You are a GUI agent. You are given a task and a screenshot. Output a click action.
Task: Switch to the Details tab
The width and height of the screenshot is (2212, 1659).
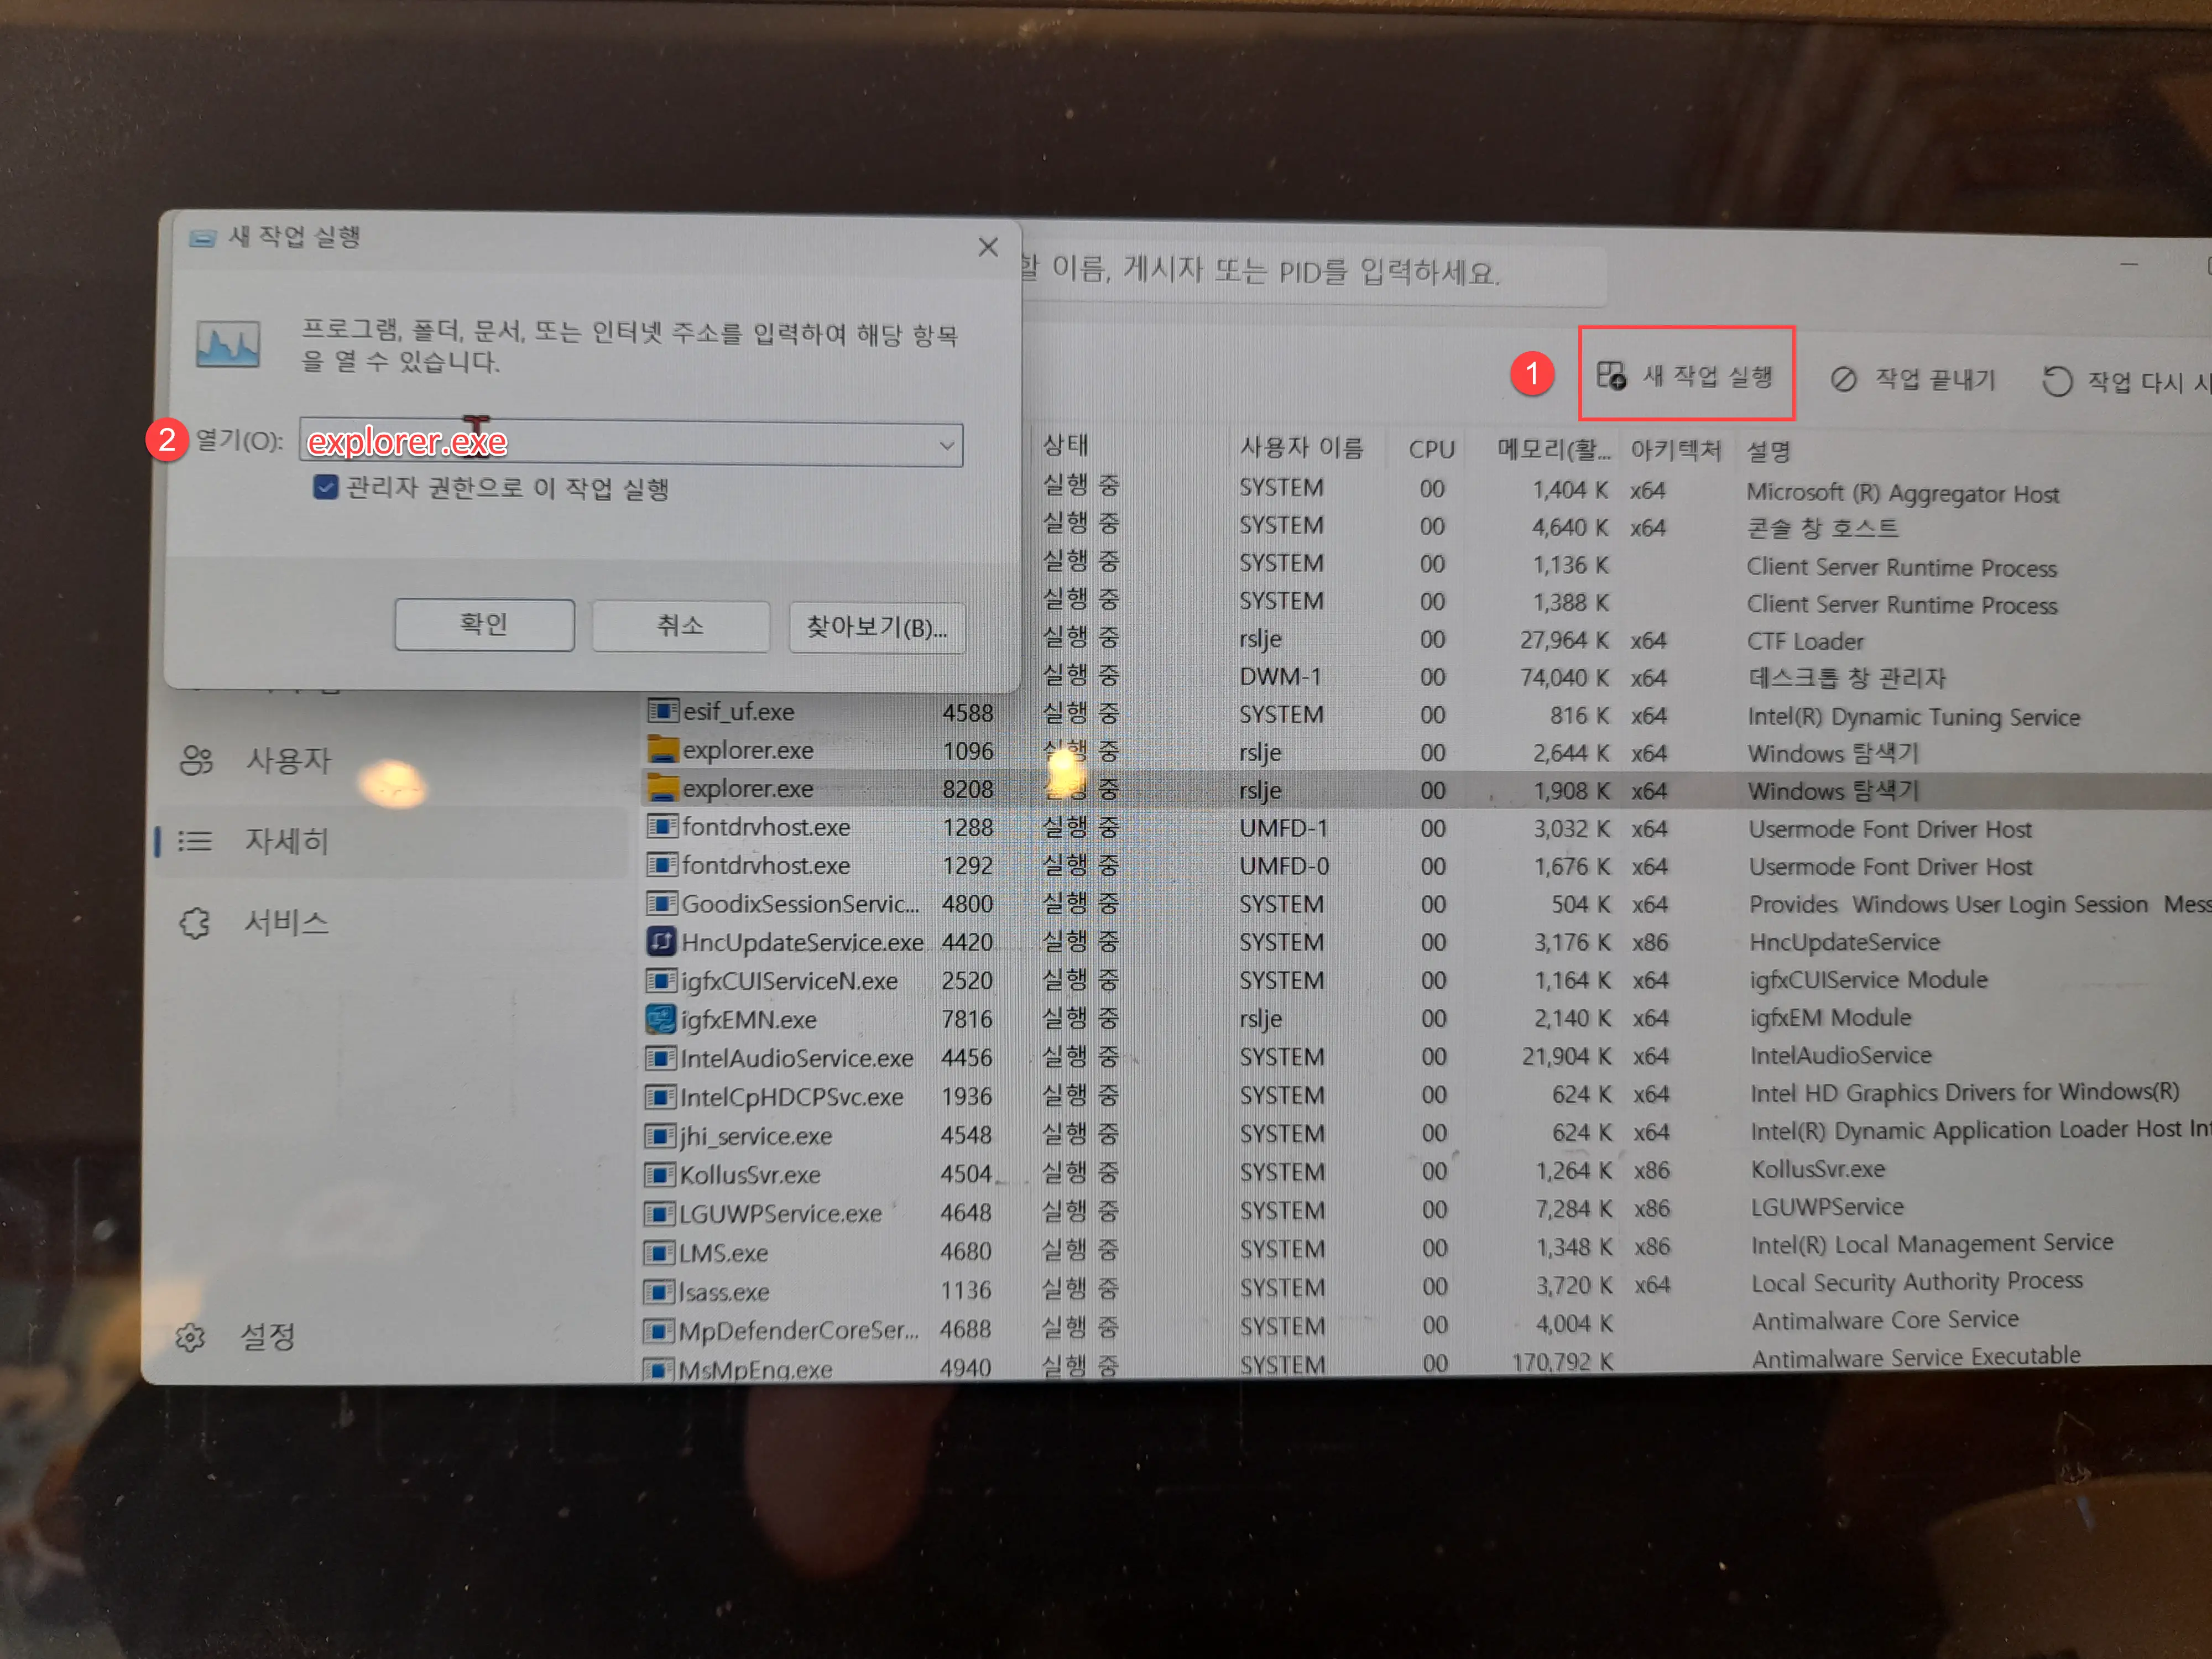(286, 841)
